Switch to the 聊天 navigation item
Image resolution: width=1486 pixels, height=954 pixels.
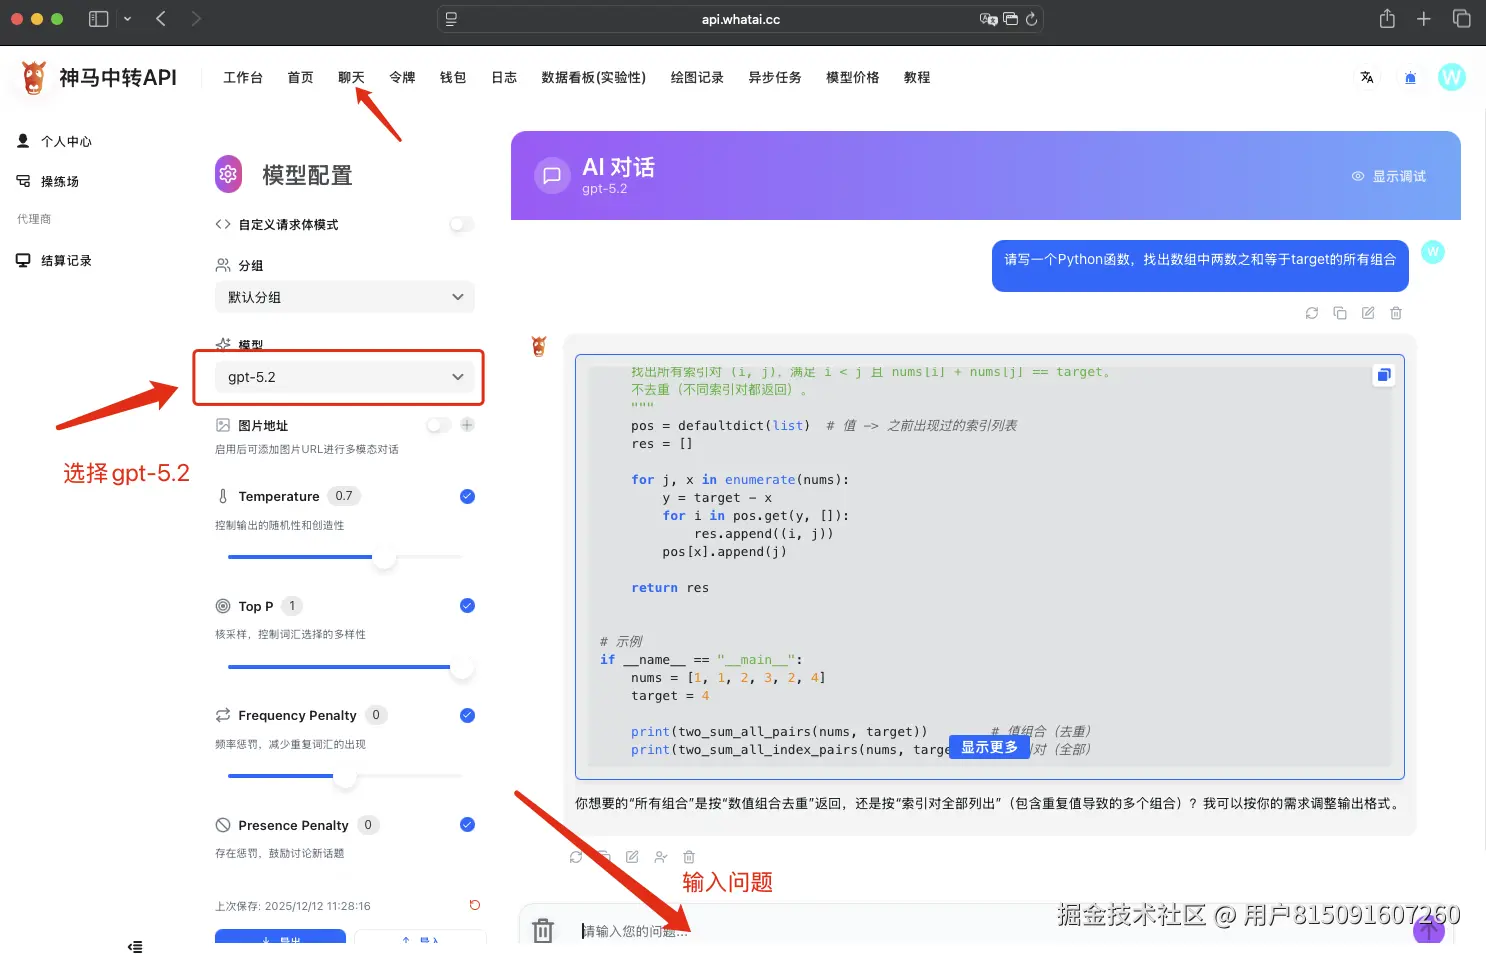(x=351, y=77)
